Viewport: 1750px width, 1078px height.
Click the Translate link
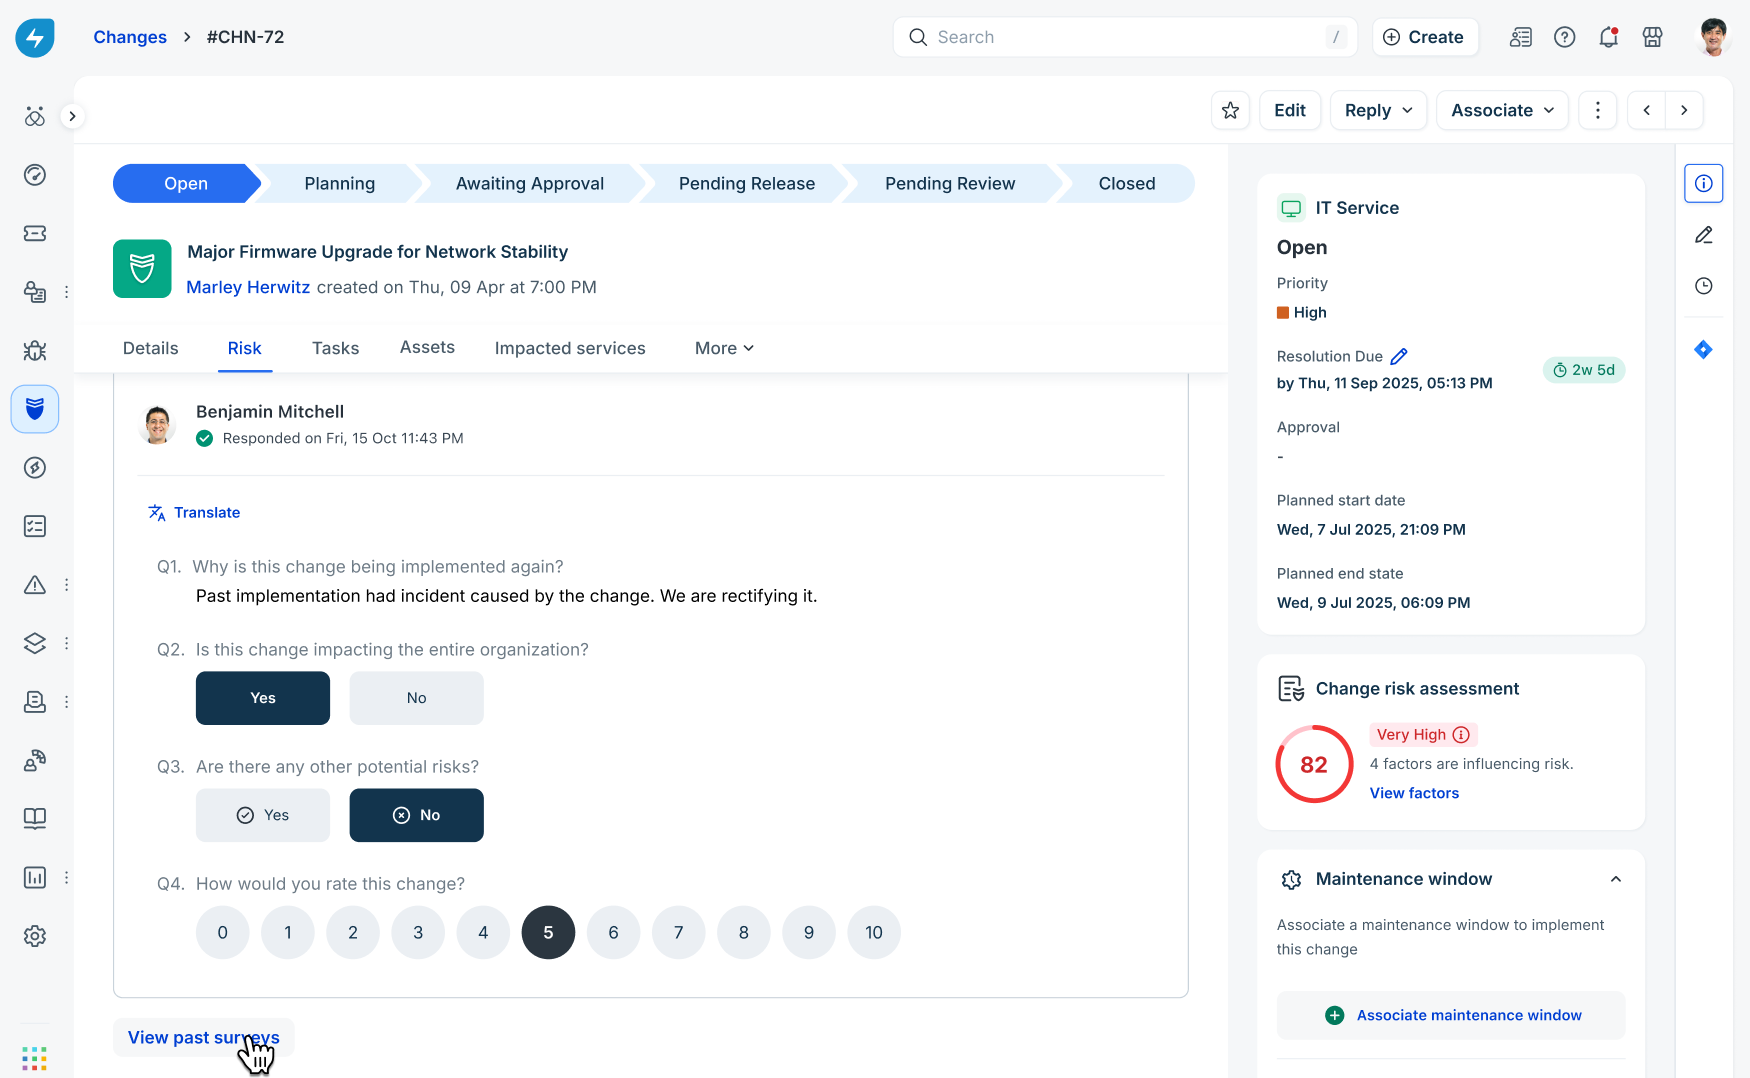194,512
